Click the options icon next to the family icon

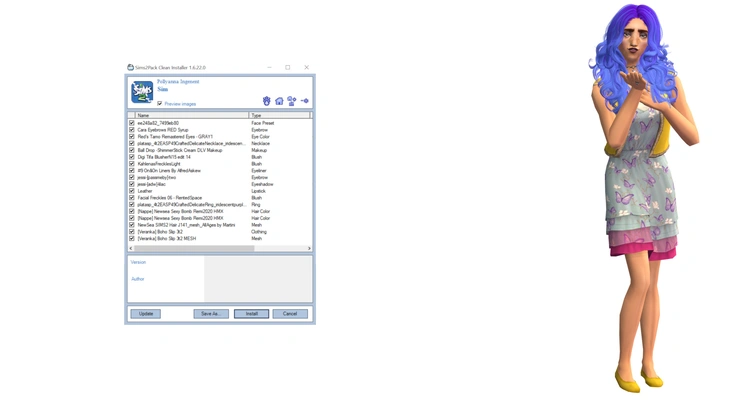[x=305, y=101]
